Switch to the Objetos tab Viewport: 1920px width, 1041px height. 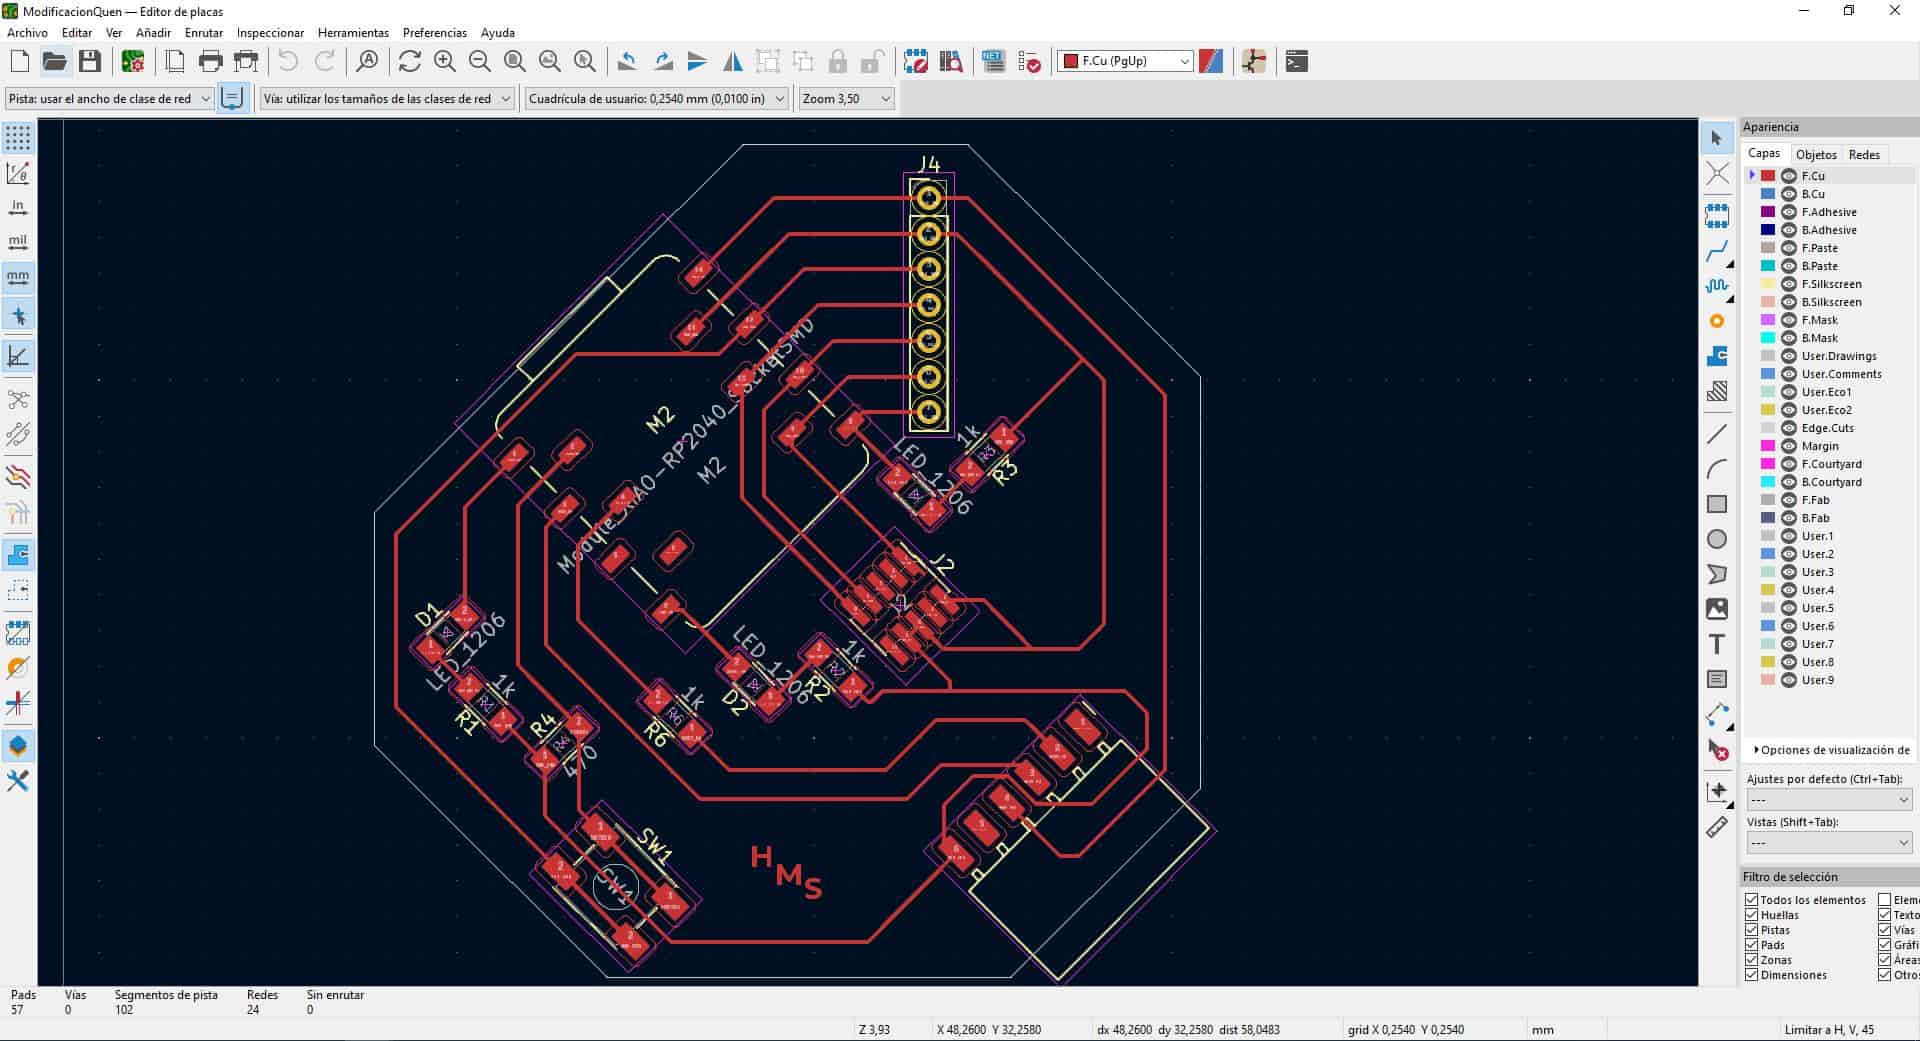tap(1816, 154)
